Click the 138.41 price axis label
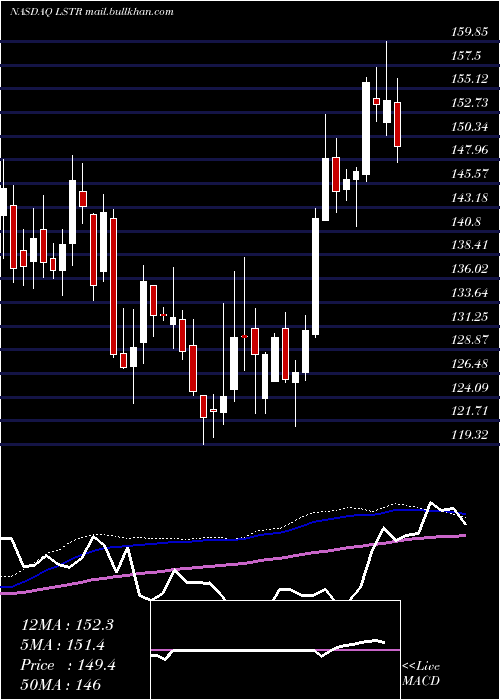 tap(470, 245)
